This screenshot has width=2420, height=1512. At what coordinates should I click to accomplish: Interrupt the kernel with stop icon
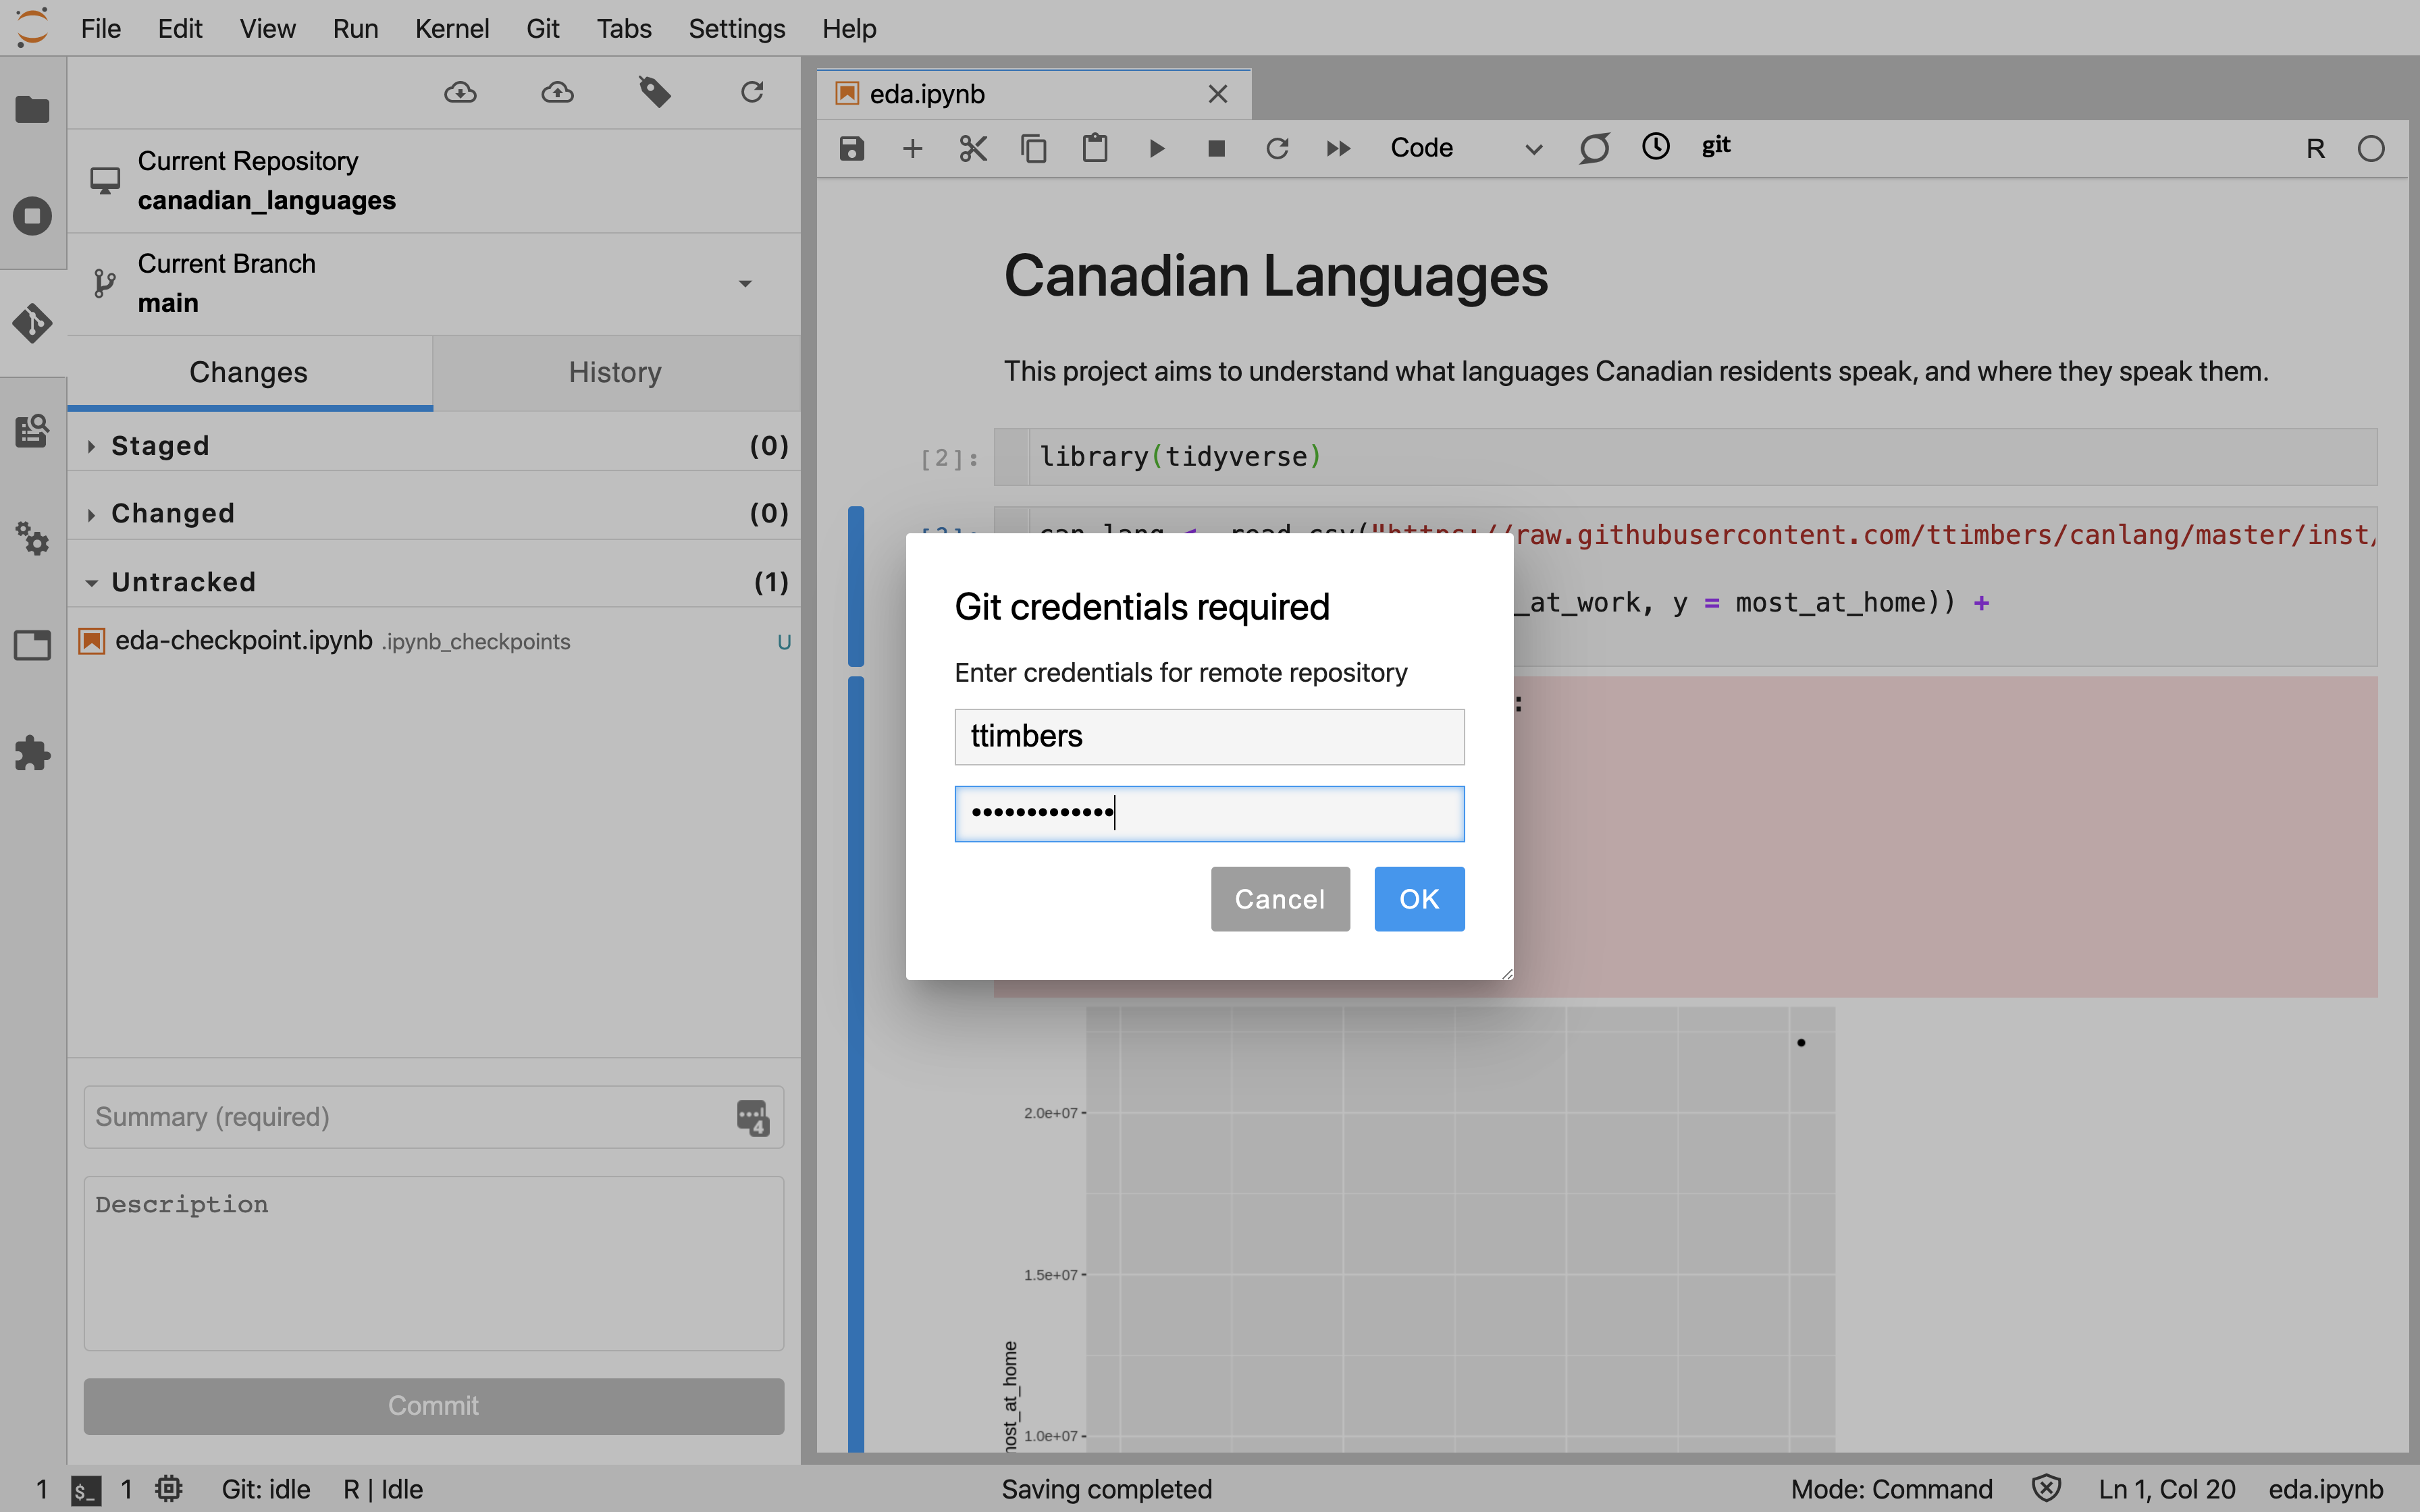[1216, 149]
